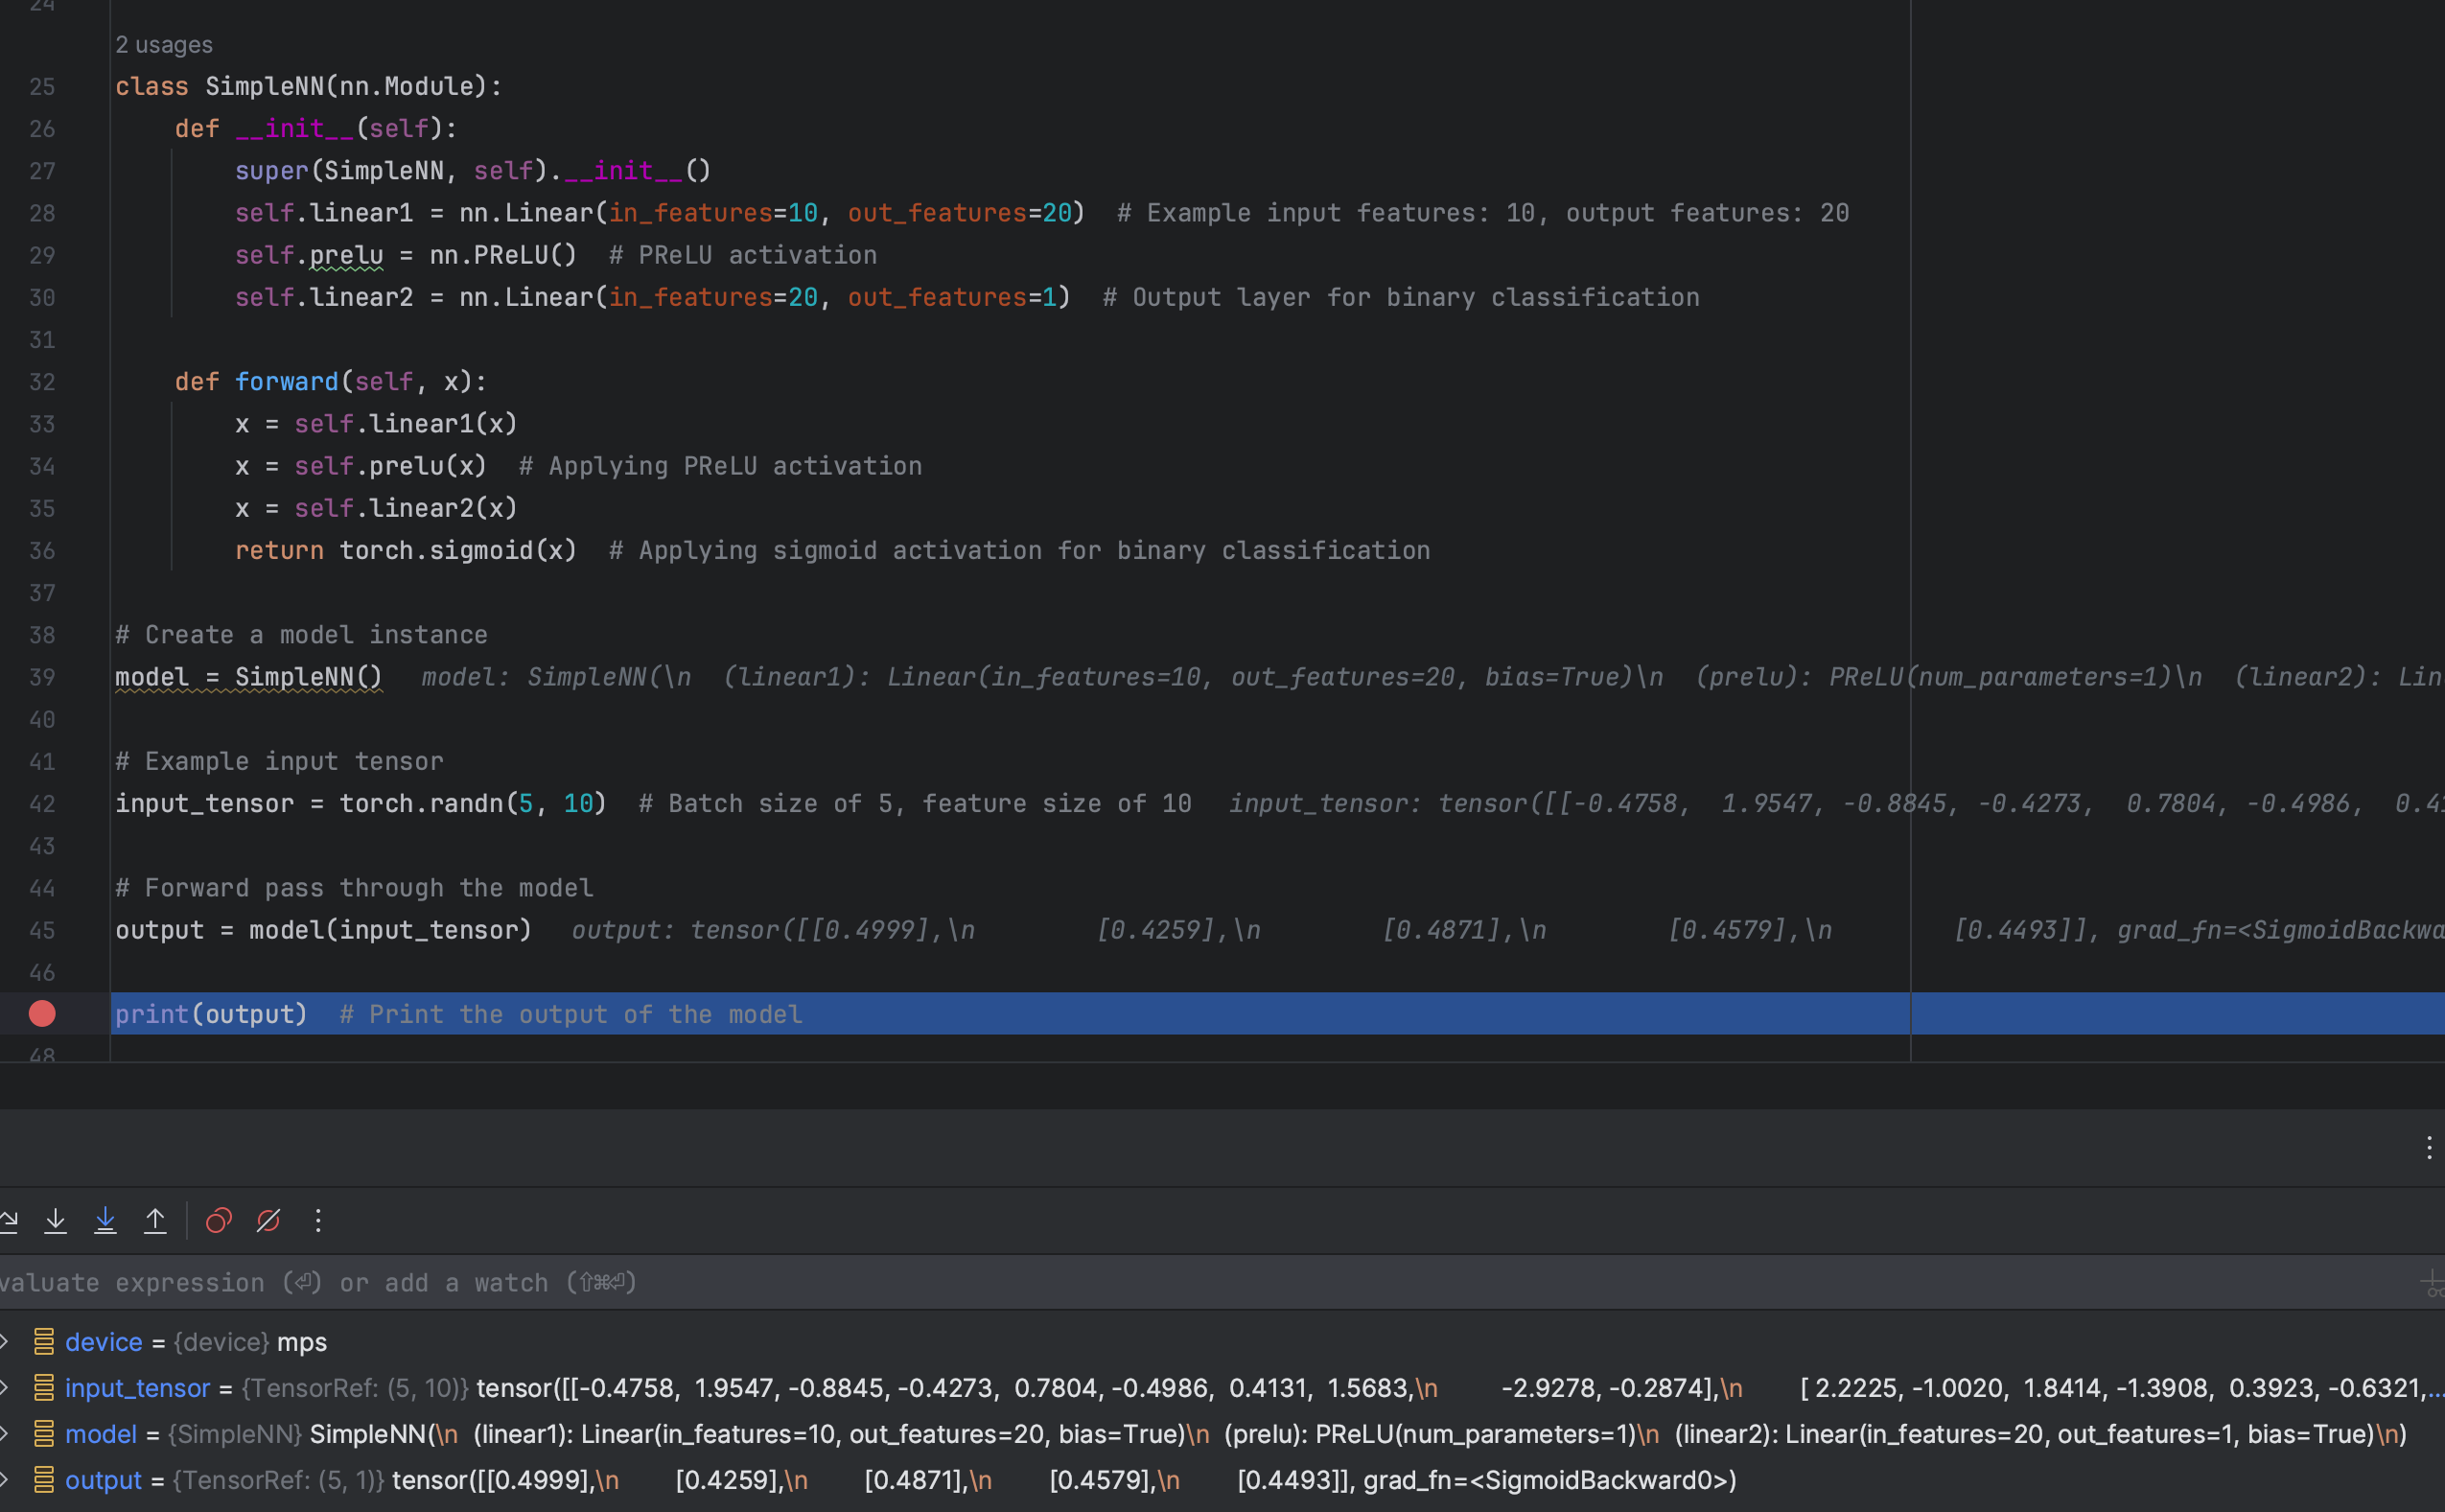Screen dimensions: 2445x1512
Task: Open more debug toolbar actions menu
Action: tap(318, 1220)
